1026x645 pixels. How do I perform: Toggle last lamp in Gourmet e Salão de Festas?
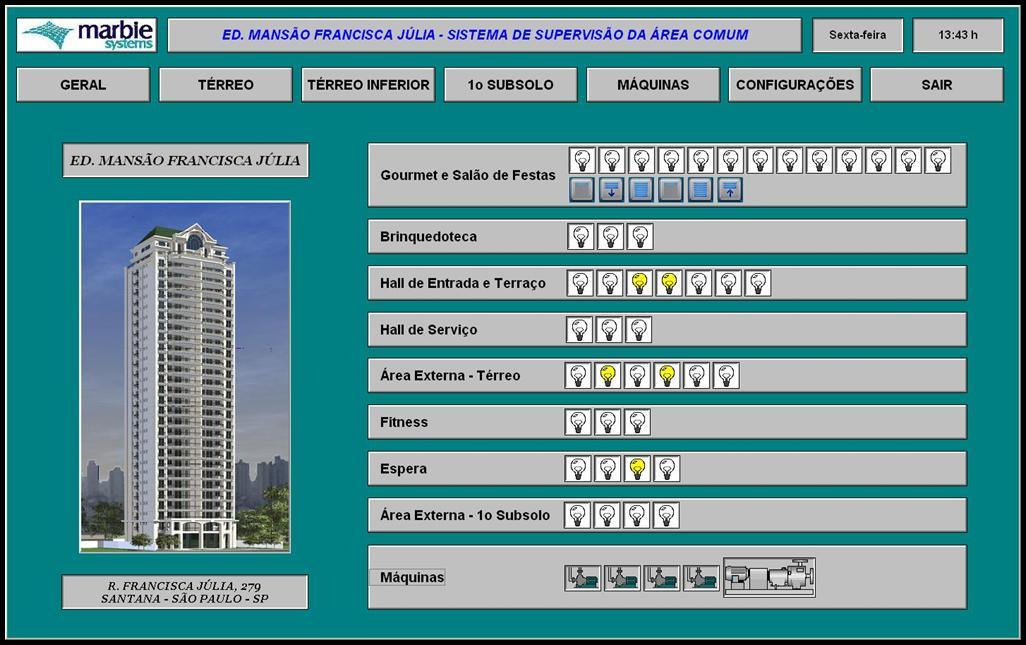(938, 160)
